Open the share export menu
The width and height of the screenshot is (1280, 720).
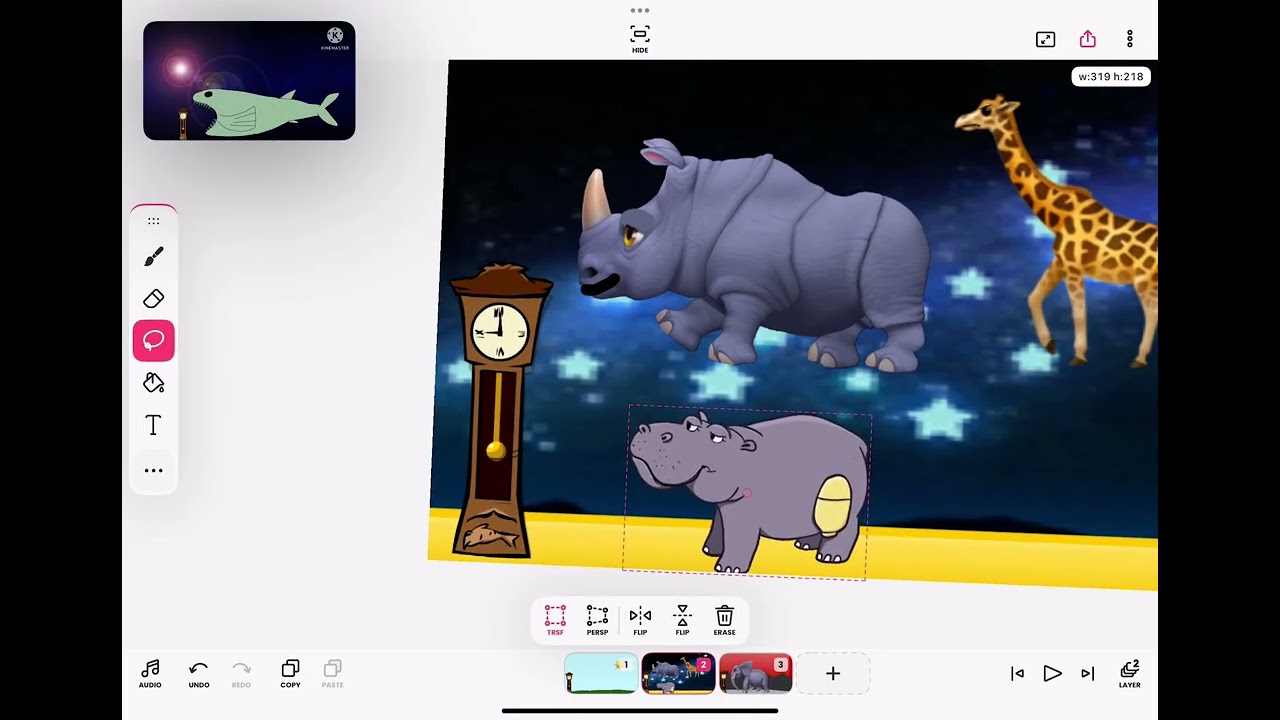[x=1088, y=39]
